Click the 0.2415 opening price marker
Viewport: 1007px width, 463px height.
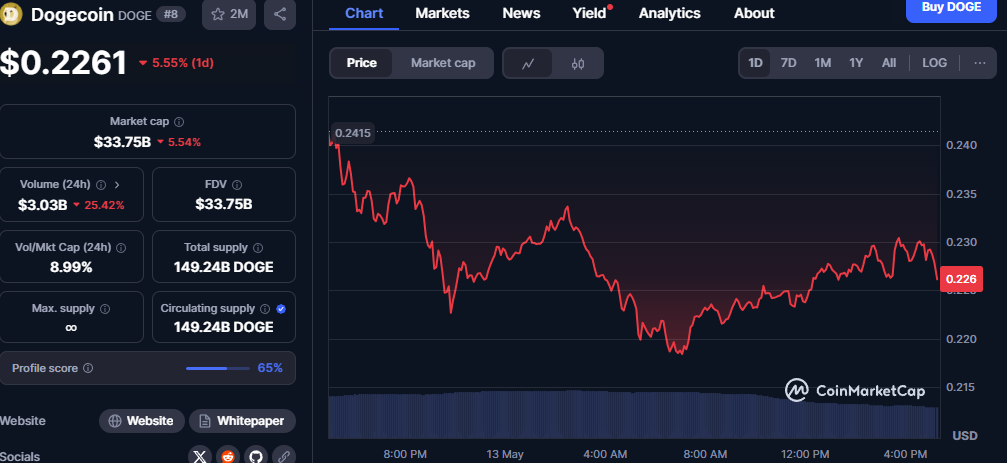352,132
